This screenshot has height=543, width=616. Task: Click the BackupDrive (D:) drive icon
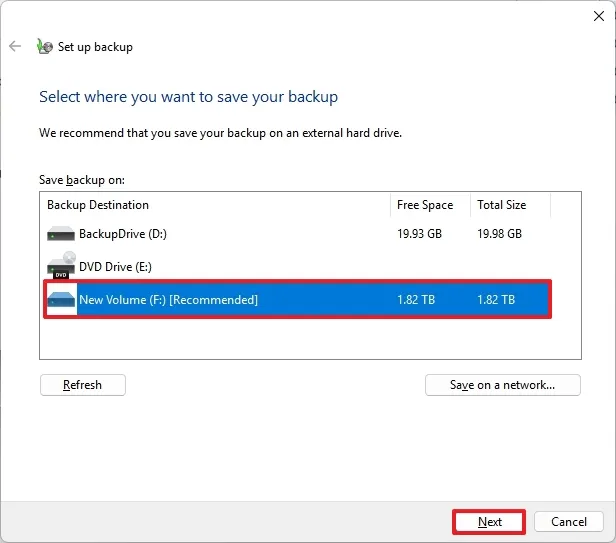pos(61,234)
